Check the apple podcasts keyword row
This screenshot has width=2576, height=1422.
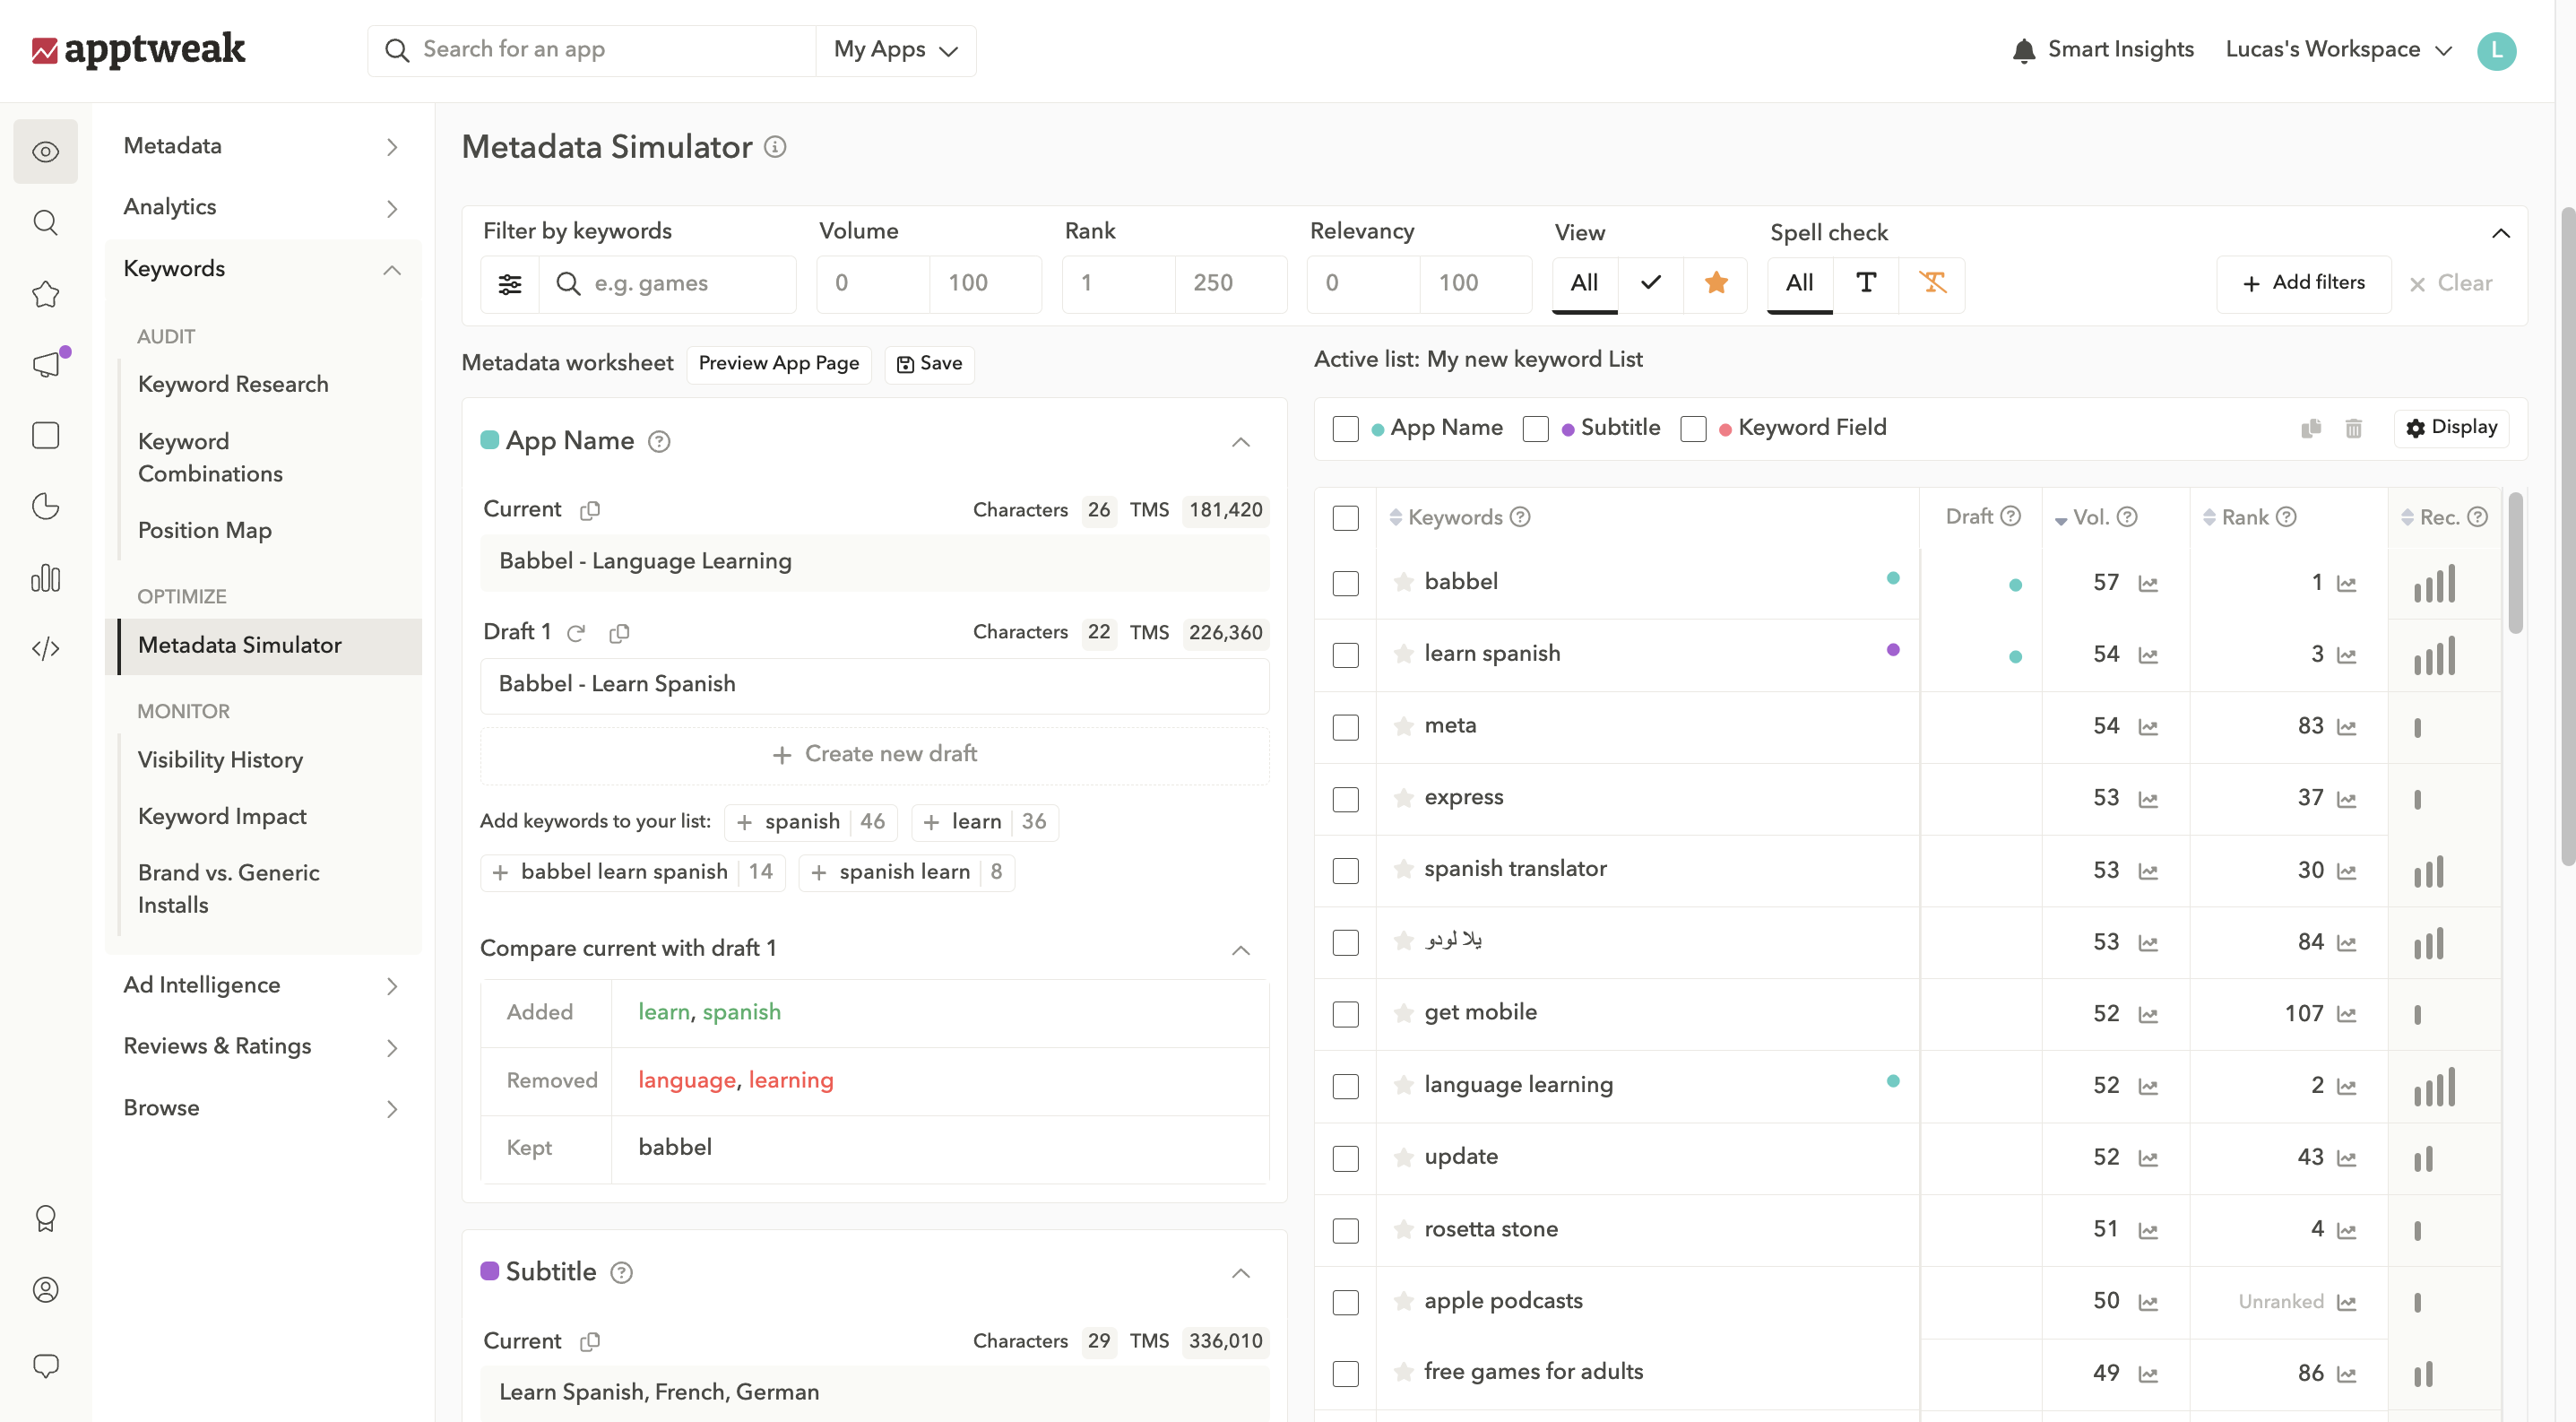click(1346, 1302)
